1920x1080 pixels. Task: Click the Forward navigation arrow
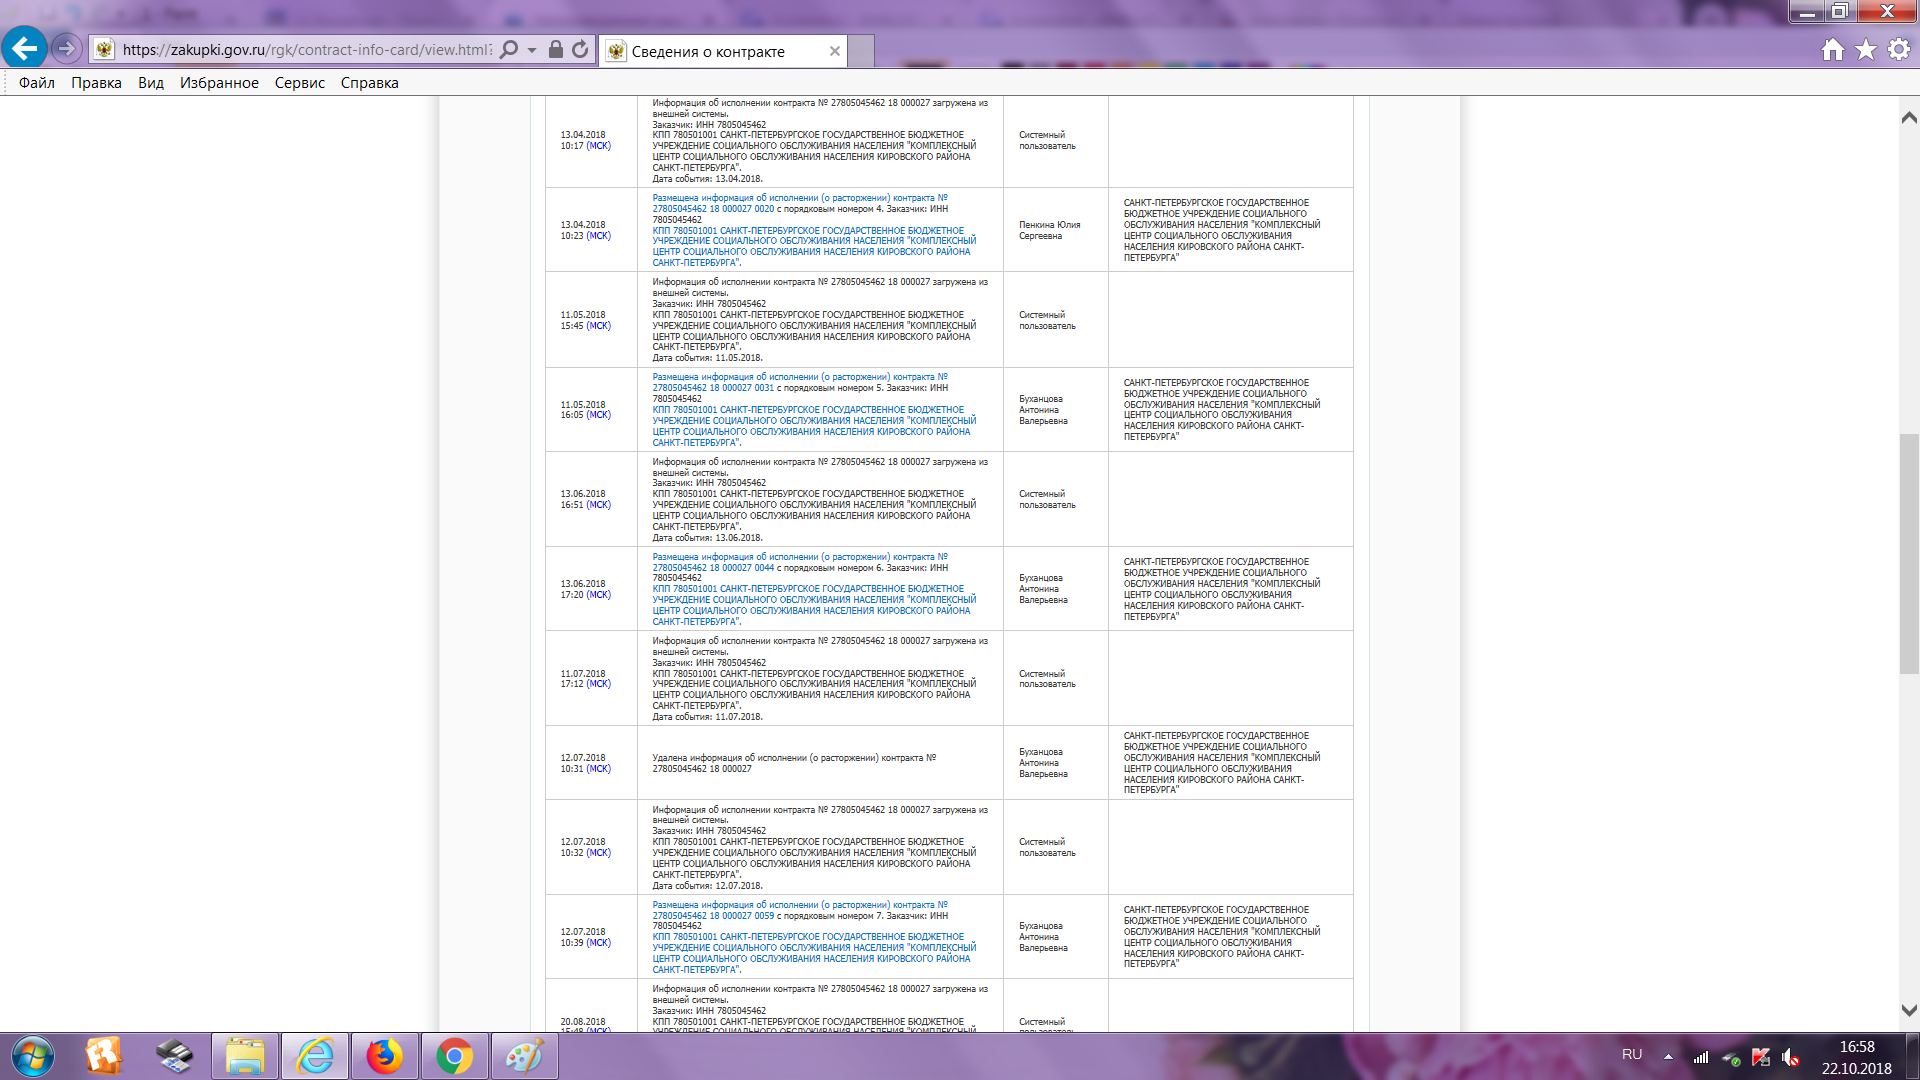pyautogui.click(x=66, y=48)
